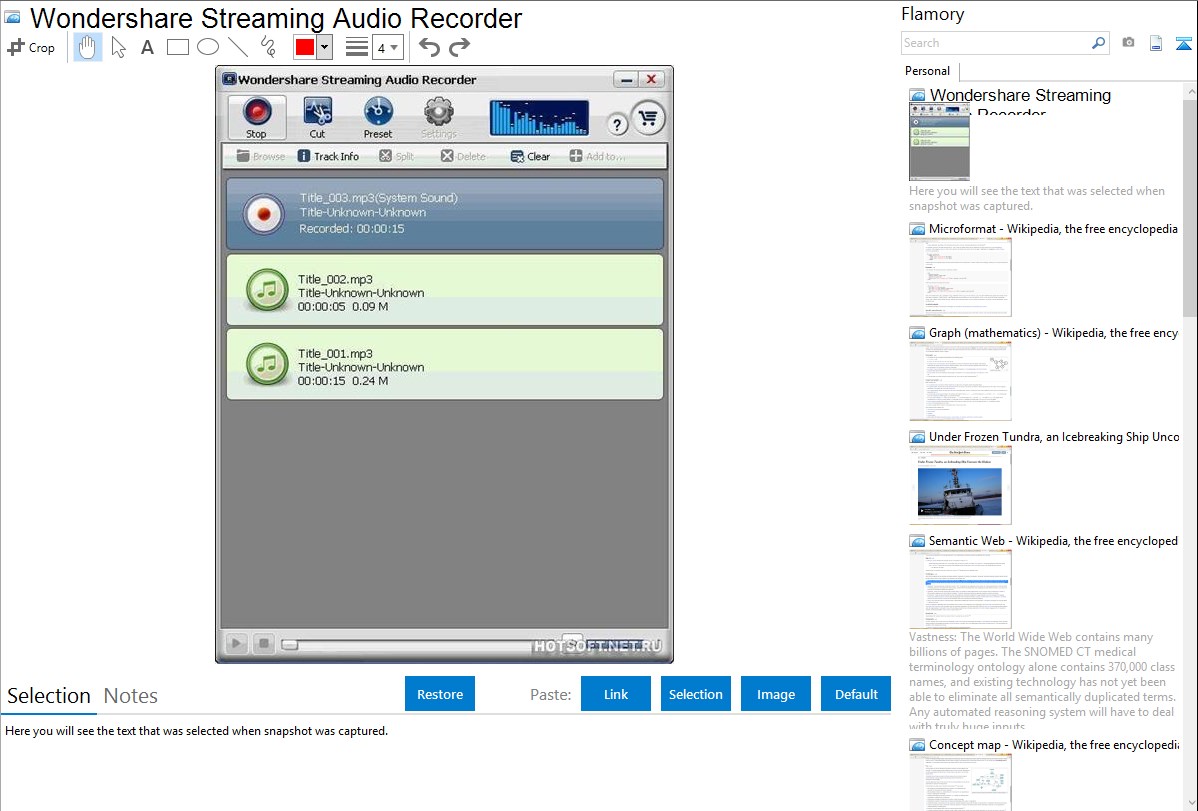The width and height of the screenshot is (1198, 811).
Task: Click Delete in the recorder toolbar
Action: pyautogui.click(x=463, y=156)
